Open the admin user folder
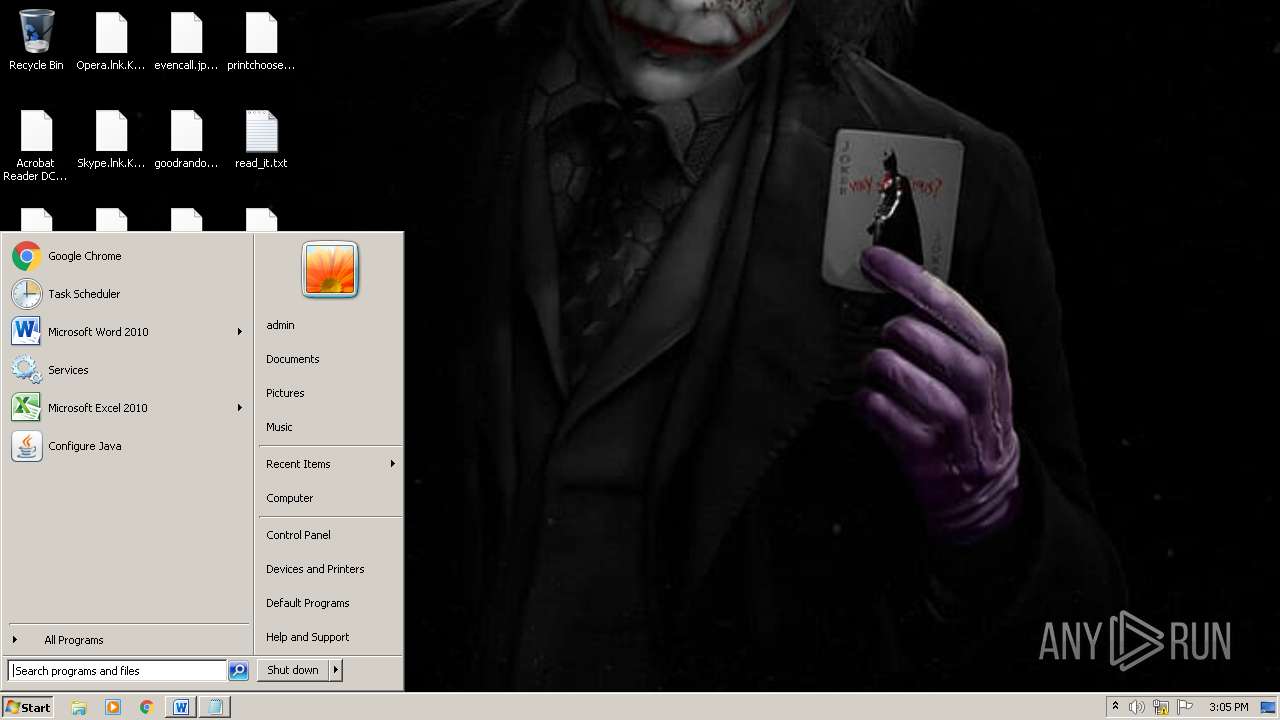This screenshot has height=720, width=1280. [x=330, y=325]
